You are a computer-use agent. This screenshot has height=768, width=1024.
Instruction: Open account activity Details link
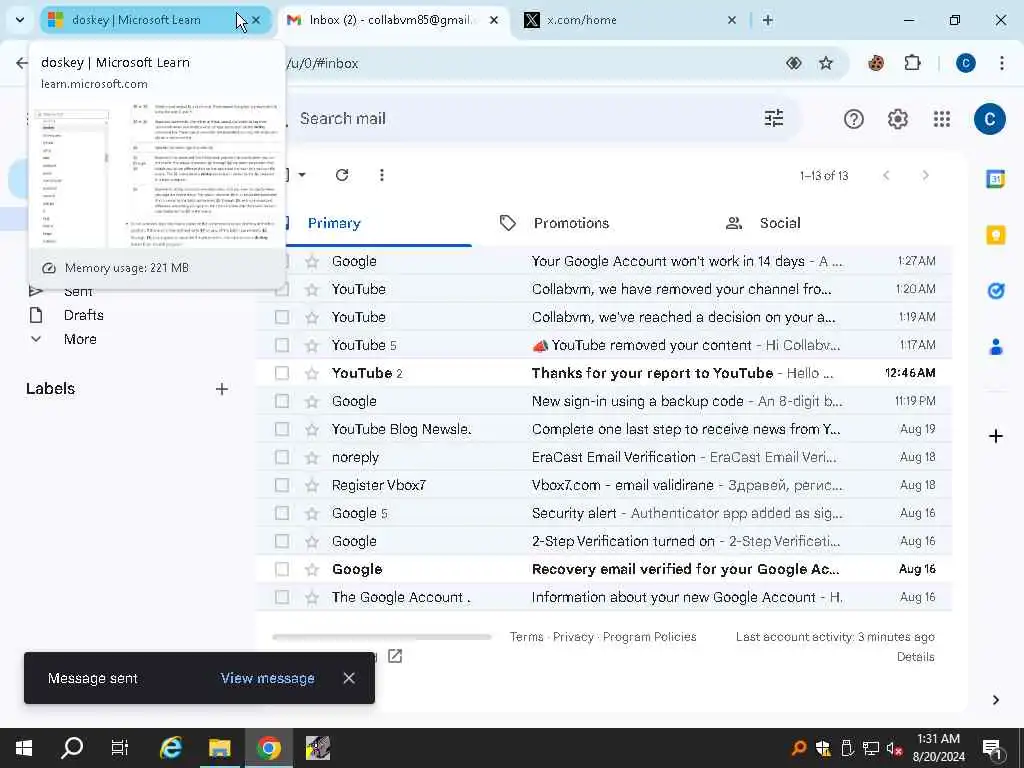(915, 657)
